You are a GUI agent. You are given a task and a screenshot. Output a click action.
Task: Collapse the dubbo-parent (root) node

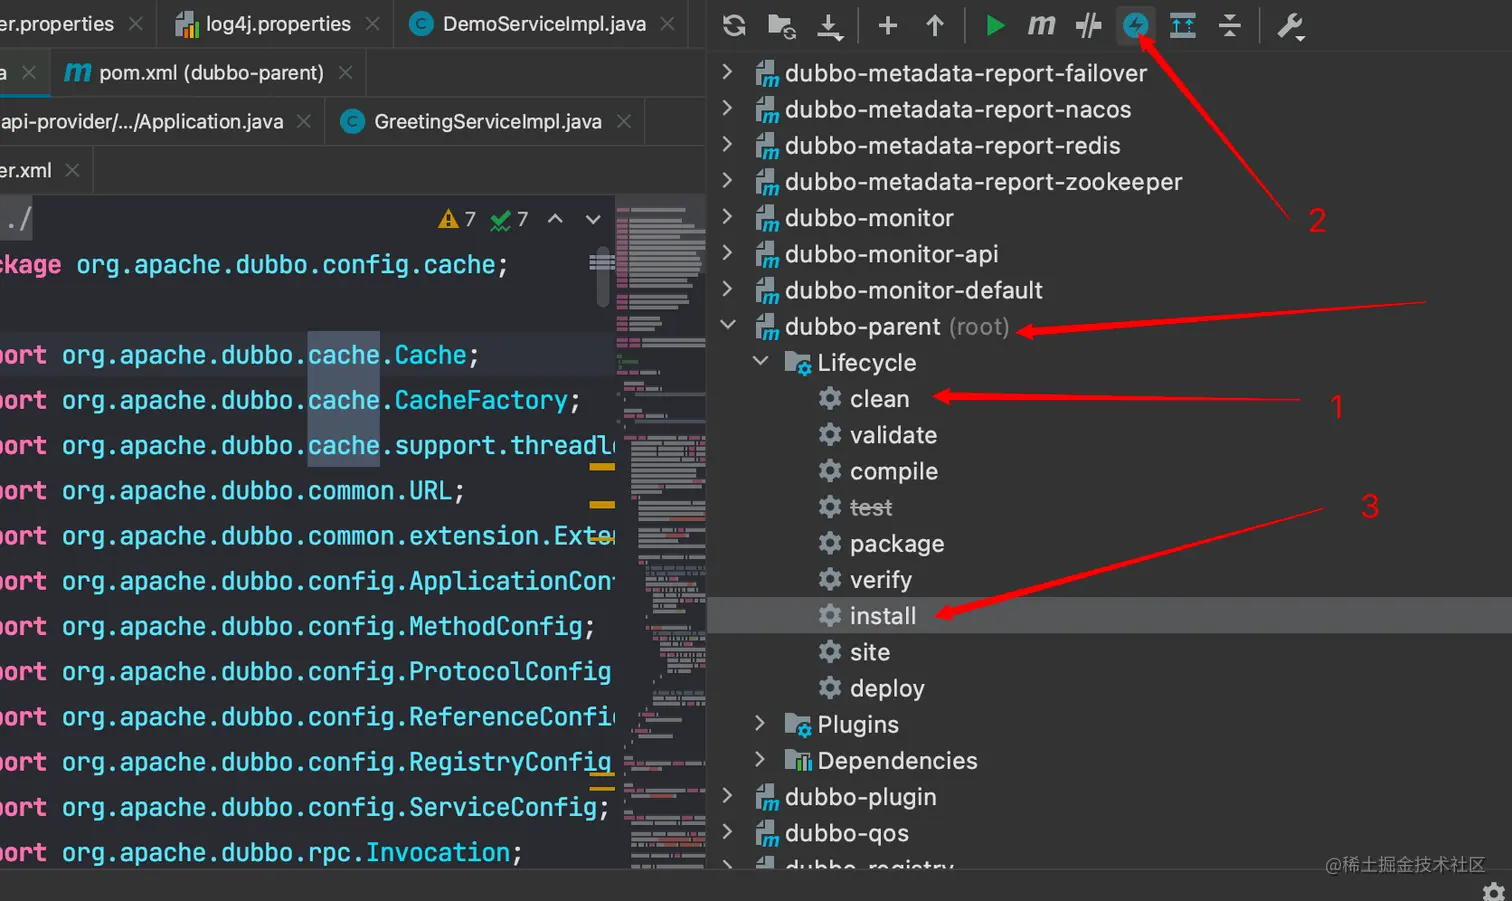tap(728, 325)
